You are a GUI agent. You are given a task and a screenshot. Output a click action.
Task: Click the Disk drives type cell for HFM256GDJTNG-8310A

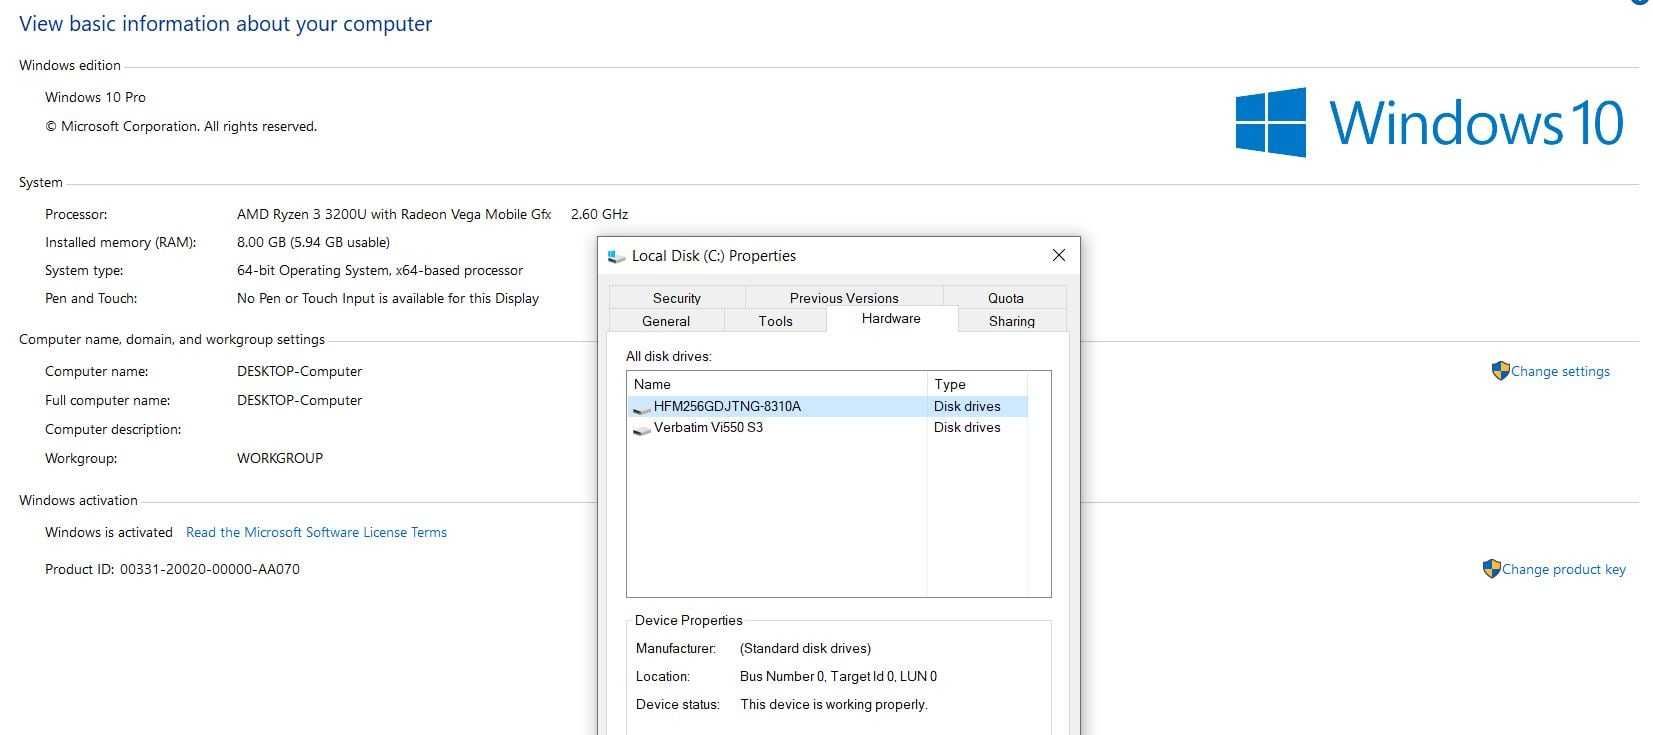967,406
